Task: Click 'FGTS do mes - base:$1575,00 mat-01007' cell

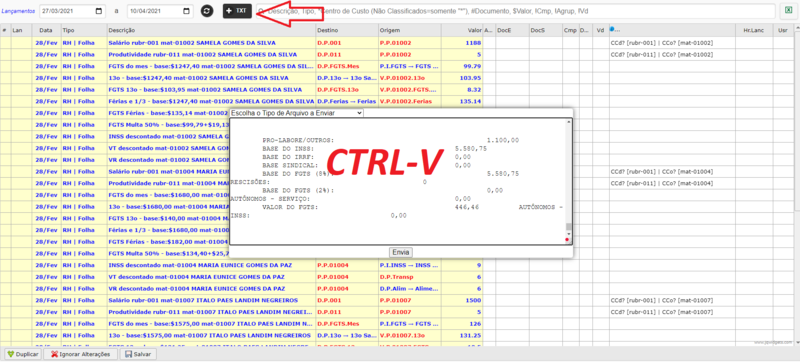Action: tap(211, 324)
